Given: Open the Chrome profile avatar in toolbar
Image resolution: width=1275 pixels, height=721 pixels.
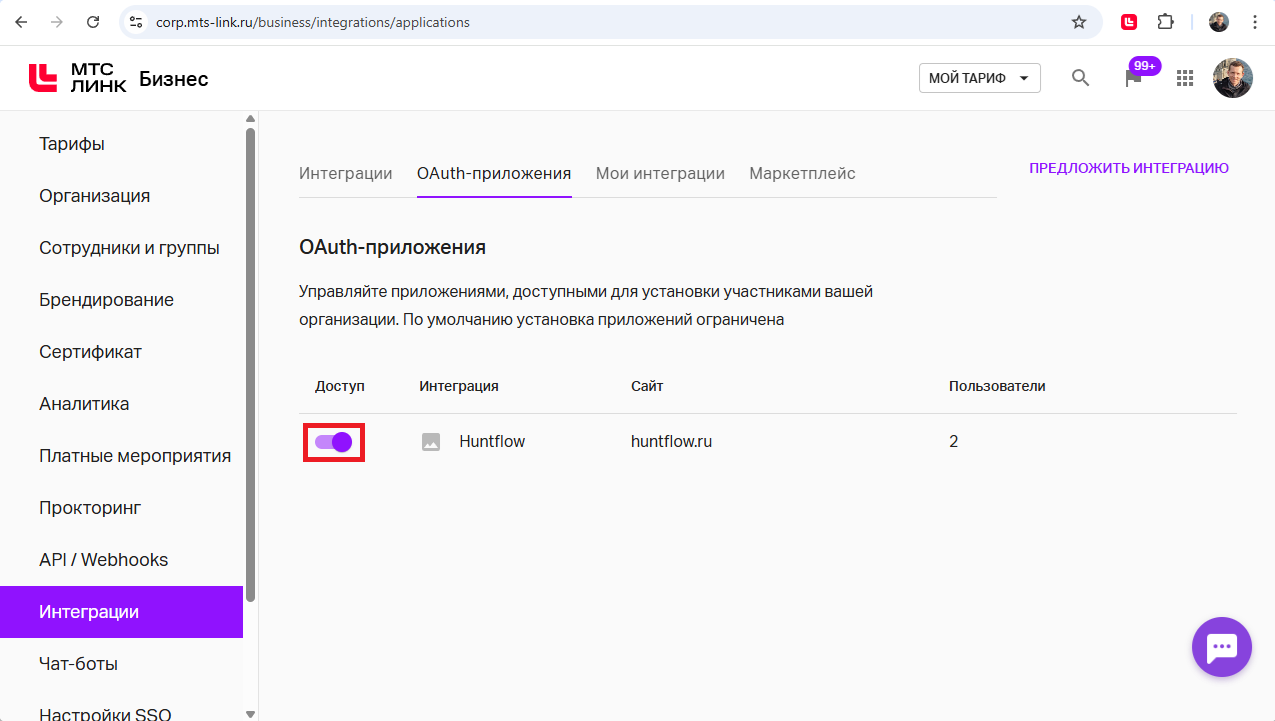Looking at the screenshot, I should 1219,22.
